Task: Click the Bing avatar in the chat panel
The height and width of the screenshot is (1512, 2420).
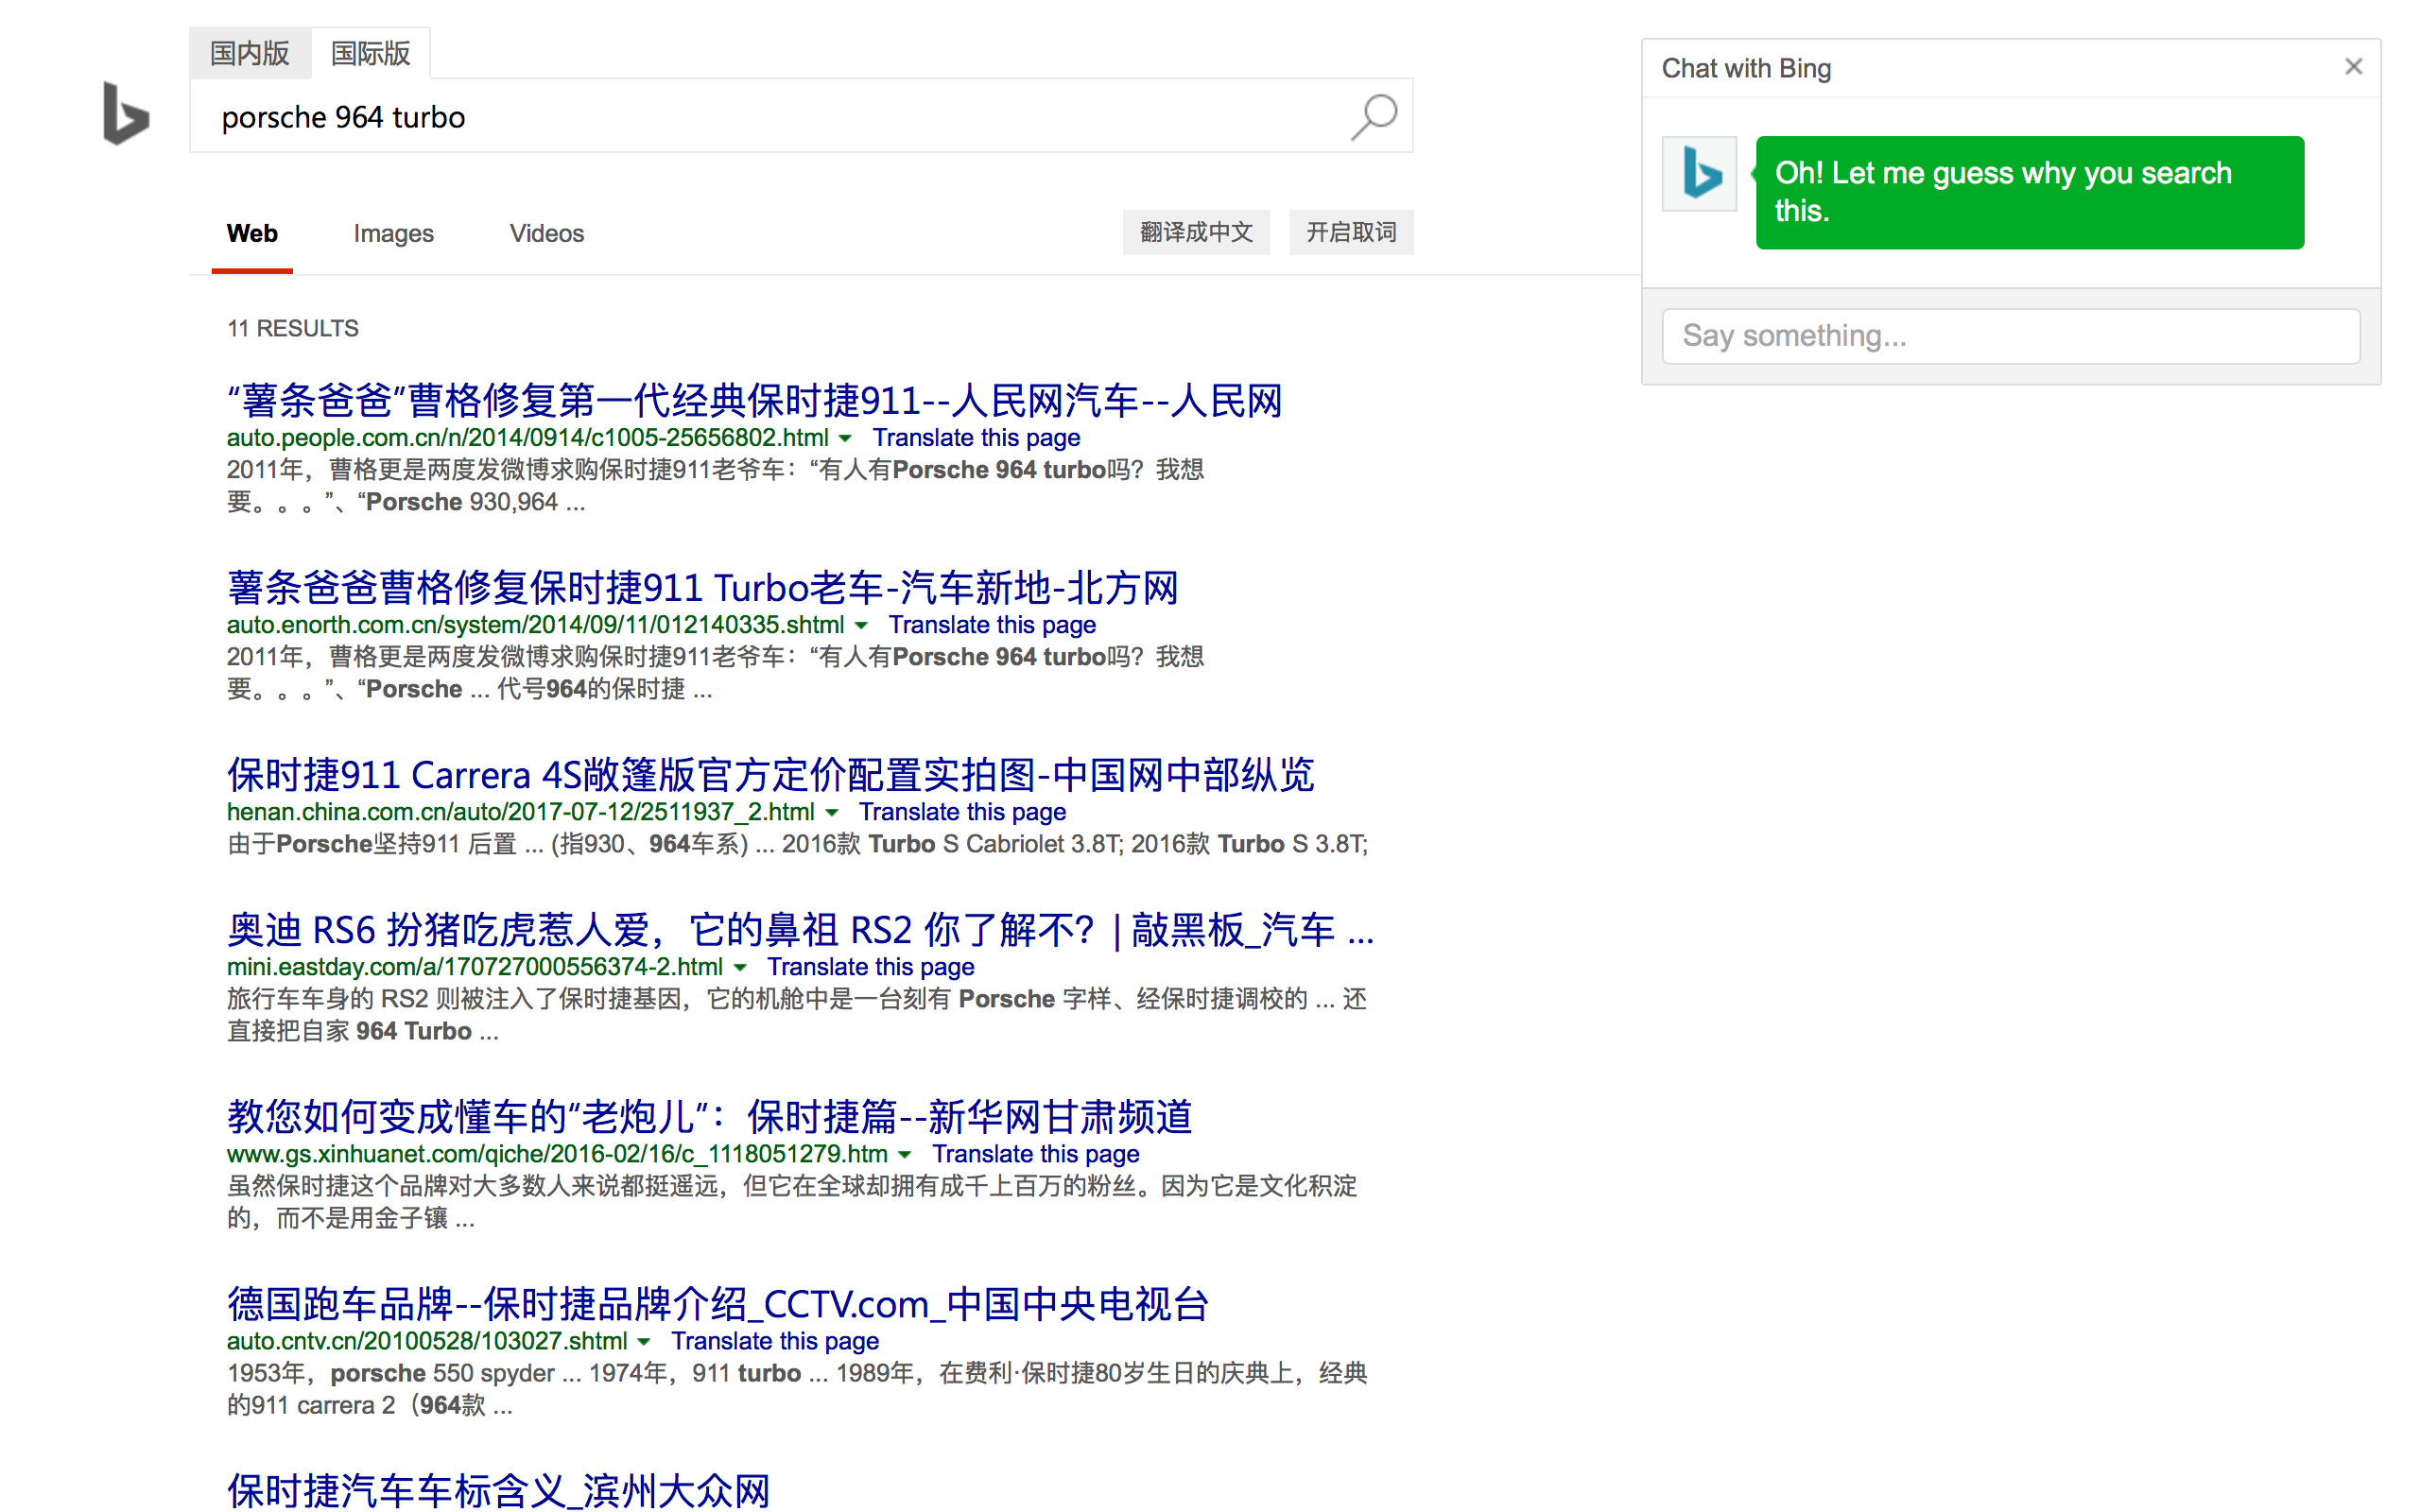Action: pos(1699,175)
